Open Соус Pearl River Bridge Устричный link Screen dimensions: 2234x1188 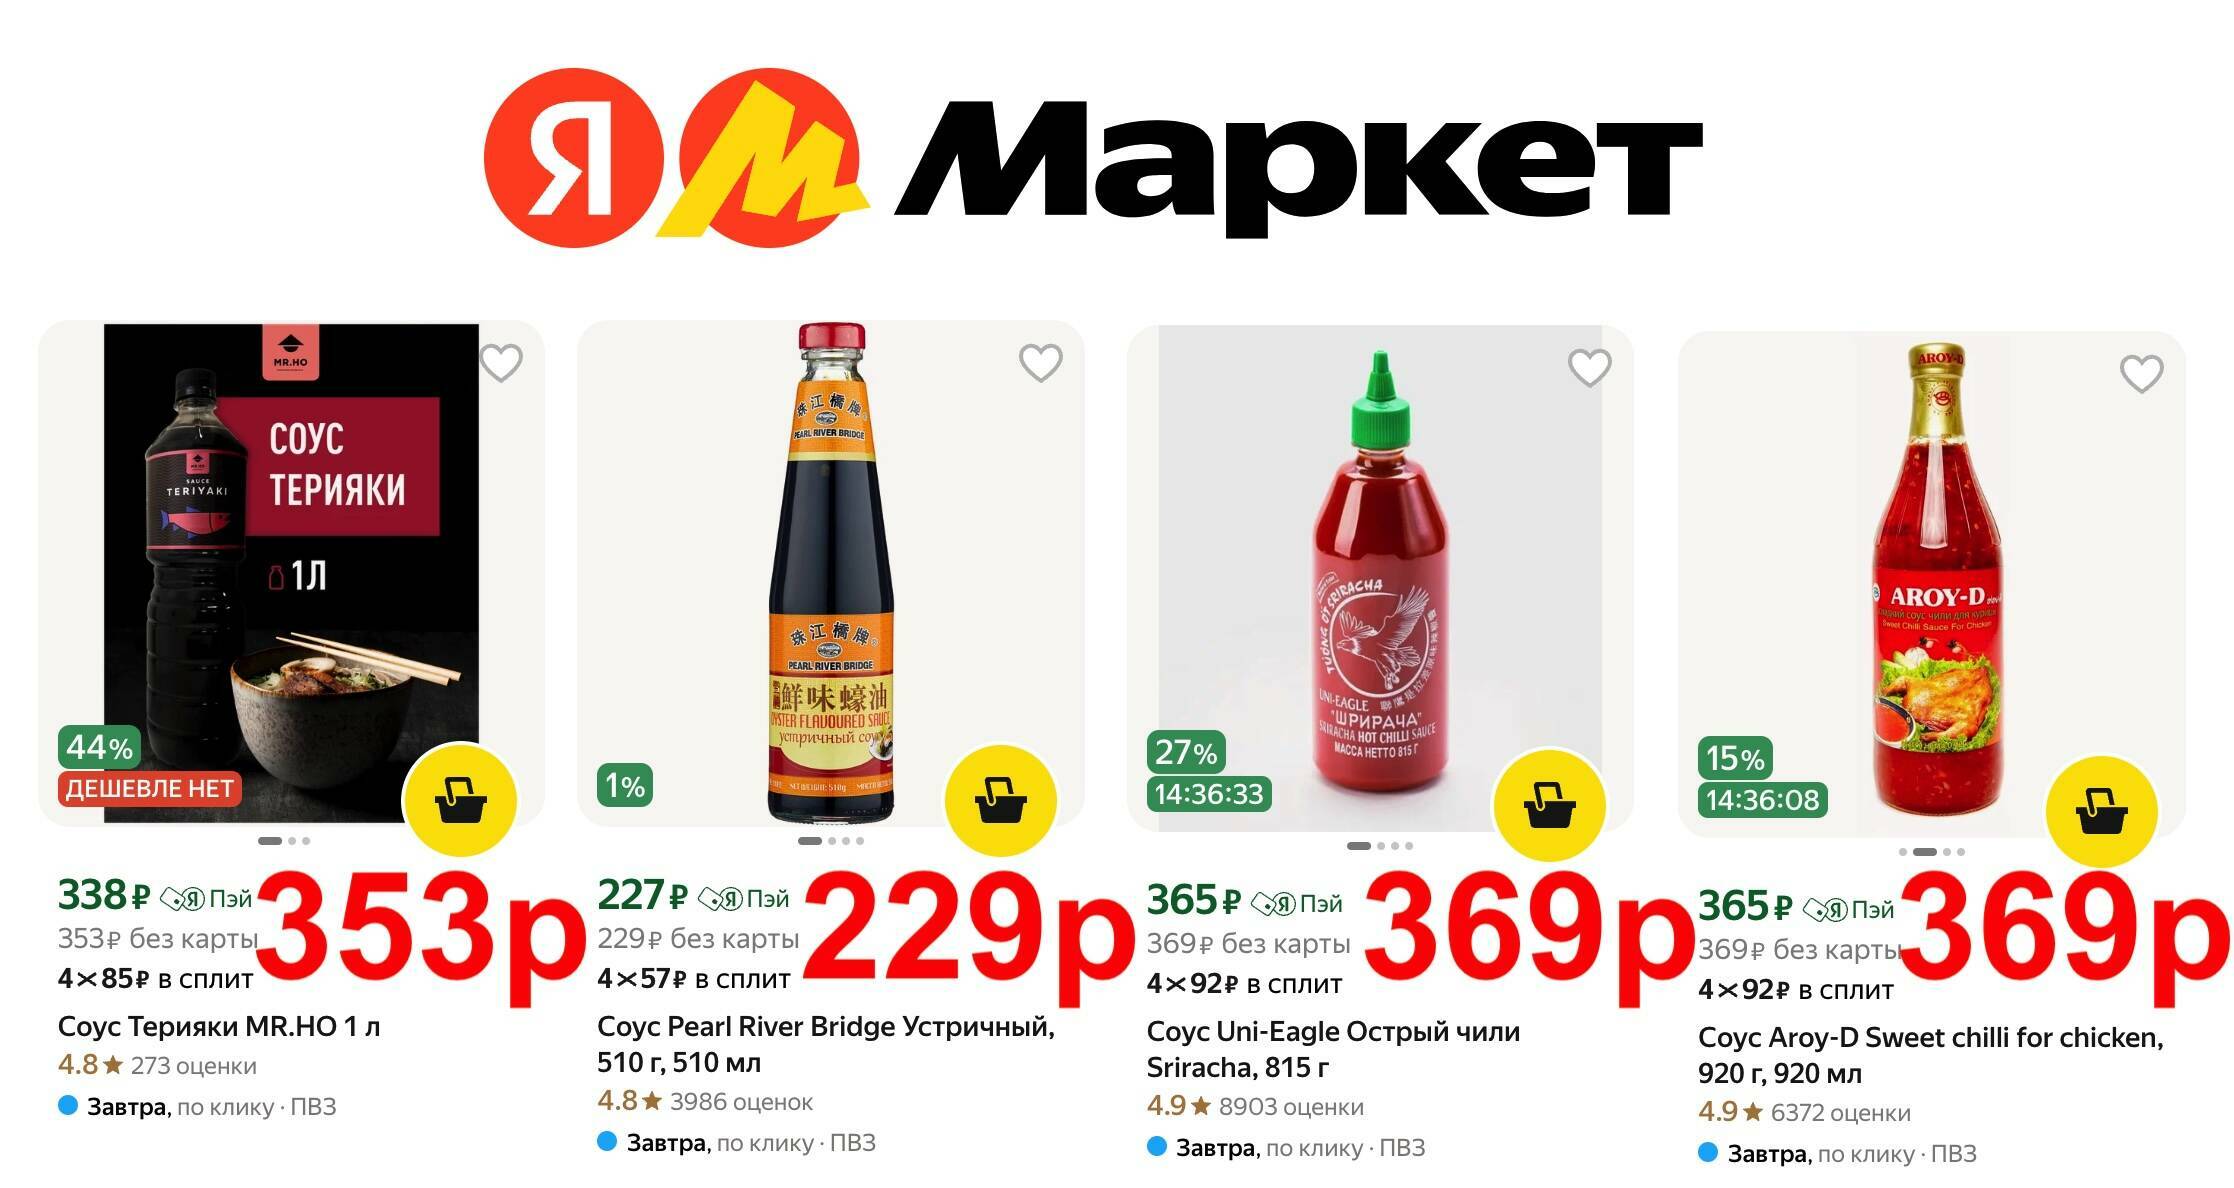[826, 1044]
